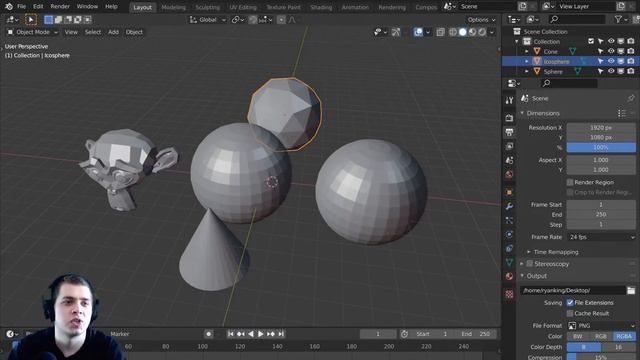
Task: Open the viewport gizmo visibility icon
Action: (380, 32)
